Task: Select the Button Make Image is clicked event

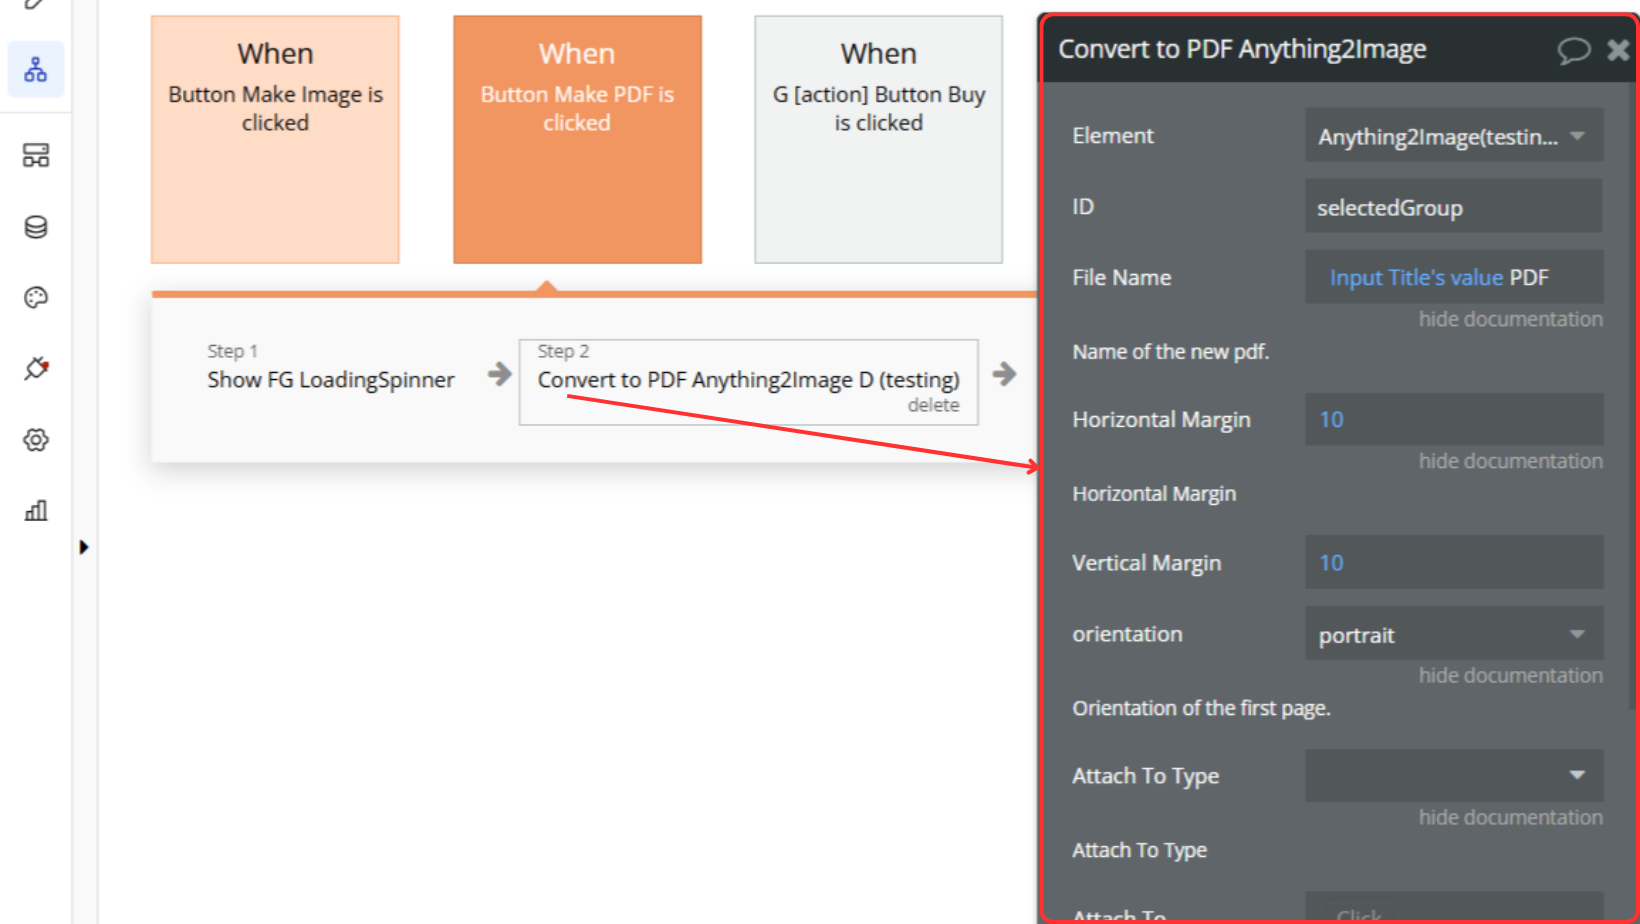Action: click(275, 139)
